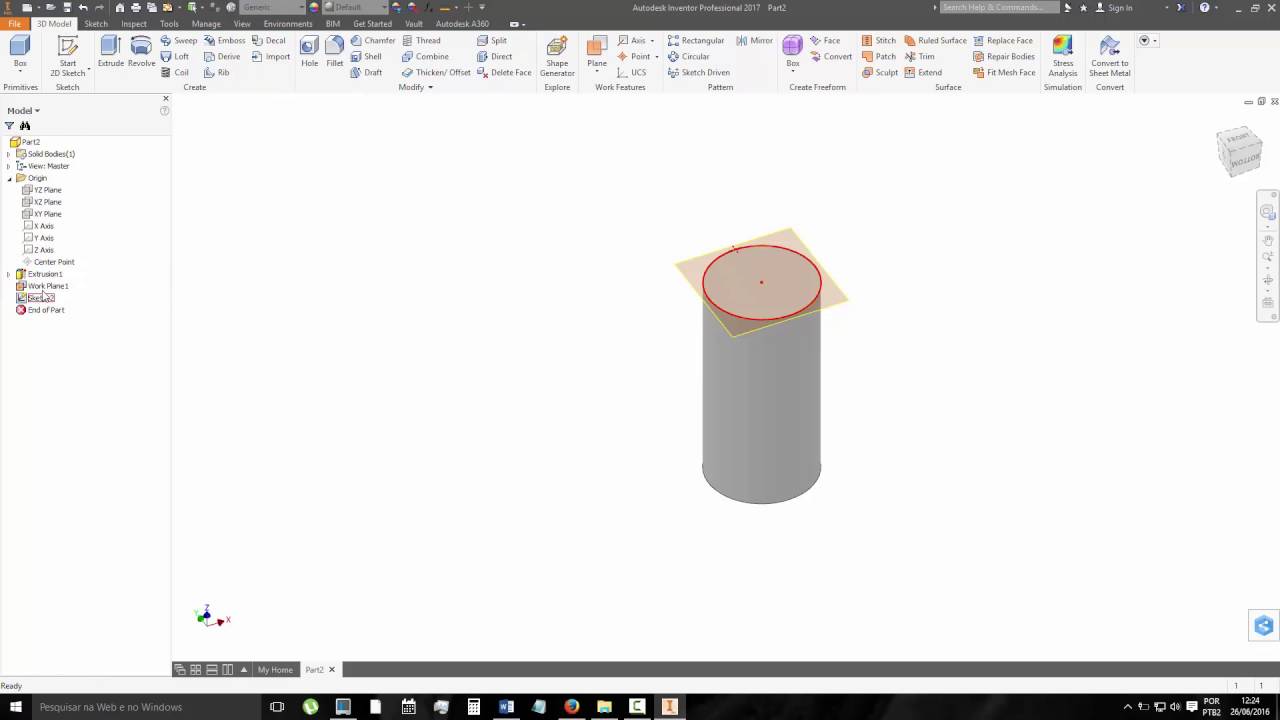Click the binoculars find icon in browser
This screenshot has width=1280, height=720.
(25, 126)
